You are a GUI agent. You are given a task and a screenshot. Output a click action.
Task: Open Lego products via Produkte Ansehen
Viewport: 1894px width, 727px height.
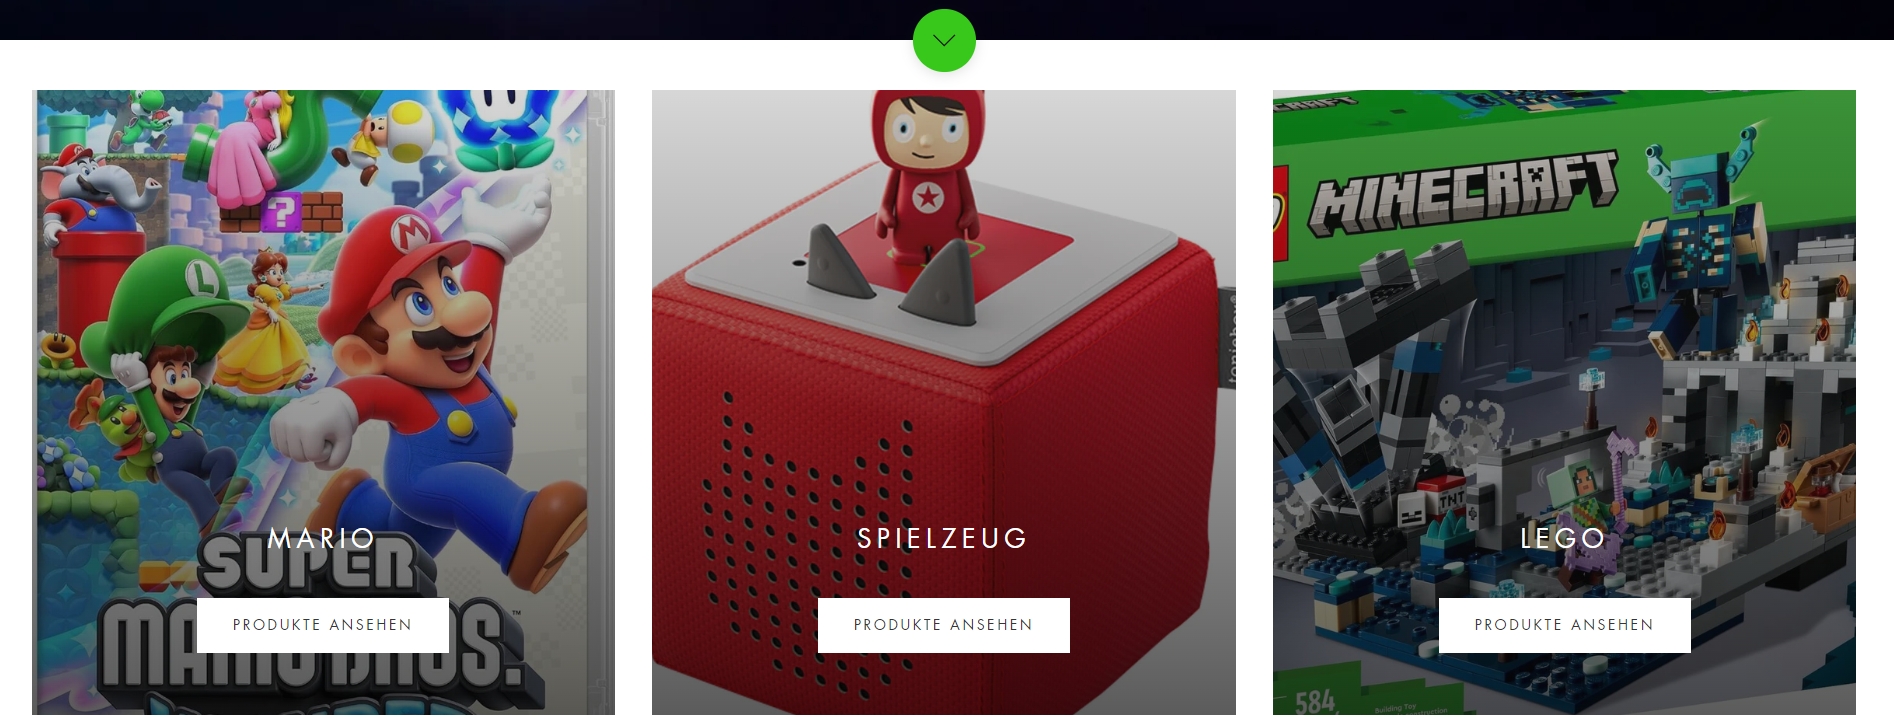point(1565,625)
